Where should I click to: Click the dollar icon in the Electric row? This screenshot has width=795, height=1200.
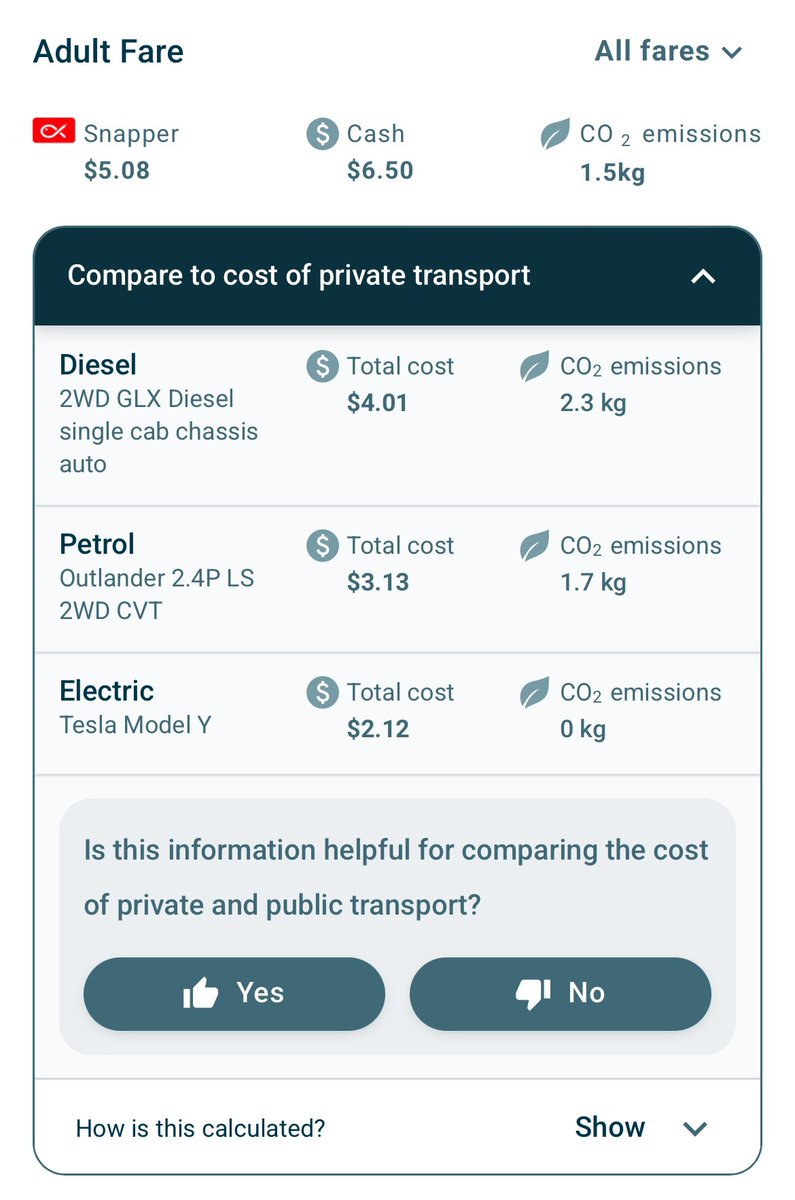322,692
